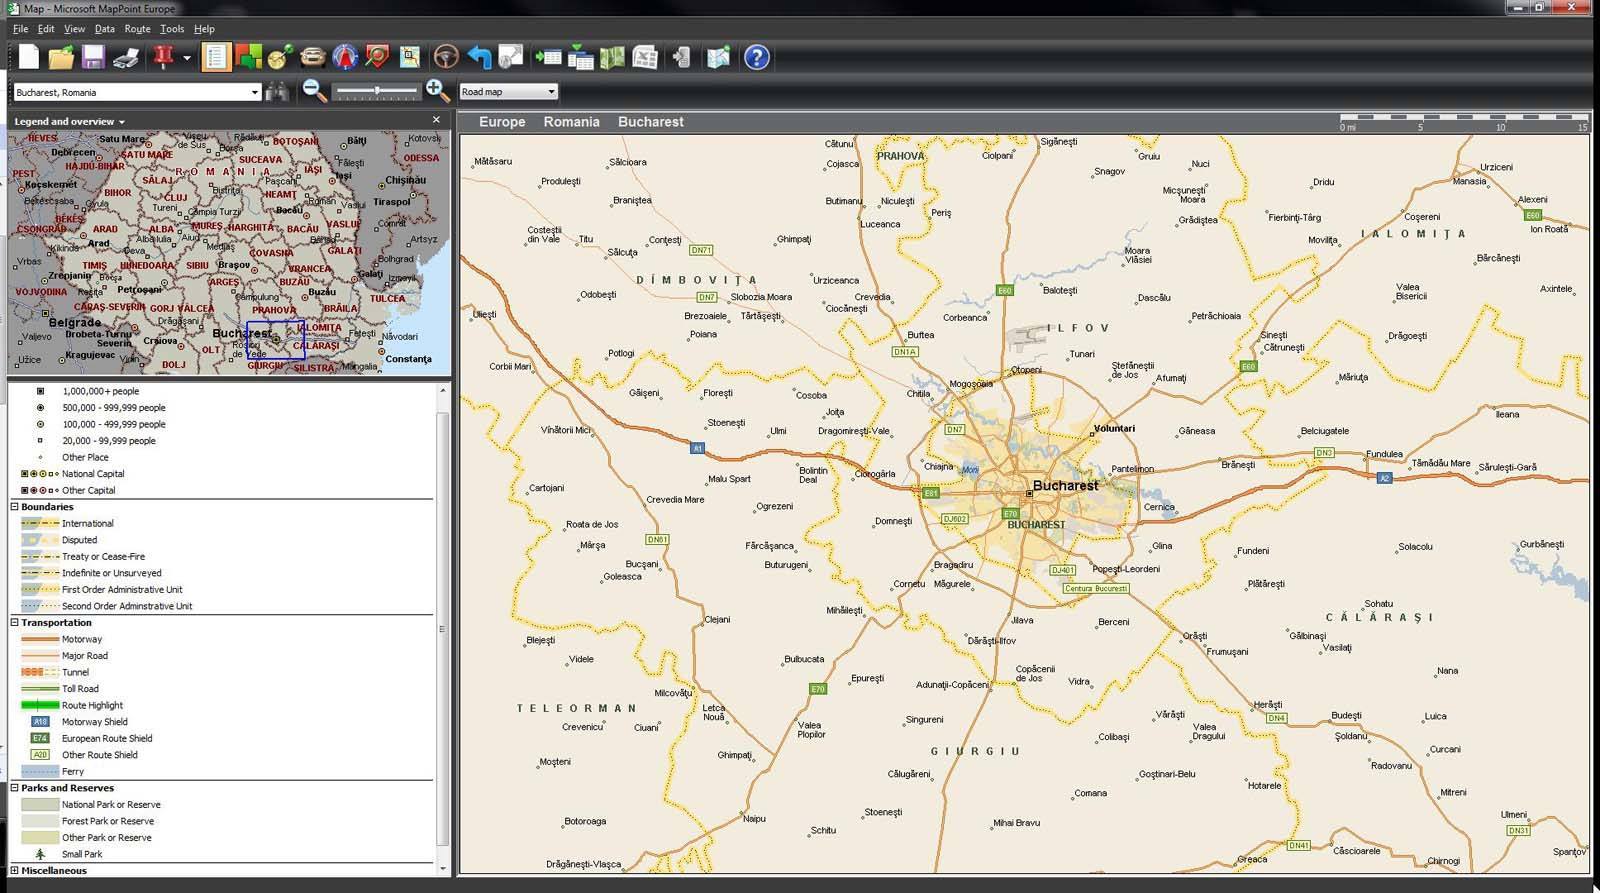Image resolution: width=1600 pixels, height=893 pixels.
Task: Print the map using the printer icon
Action: (x=126, y=57)
